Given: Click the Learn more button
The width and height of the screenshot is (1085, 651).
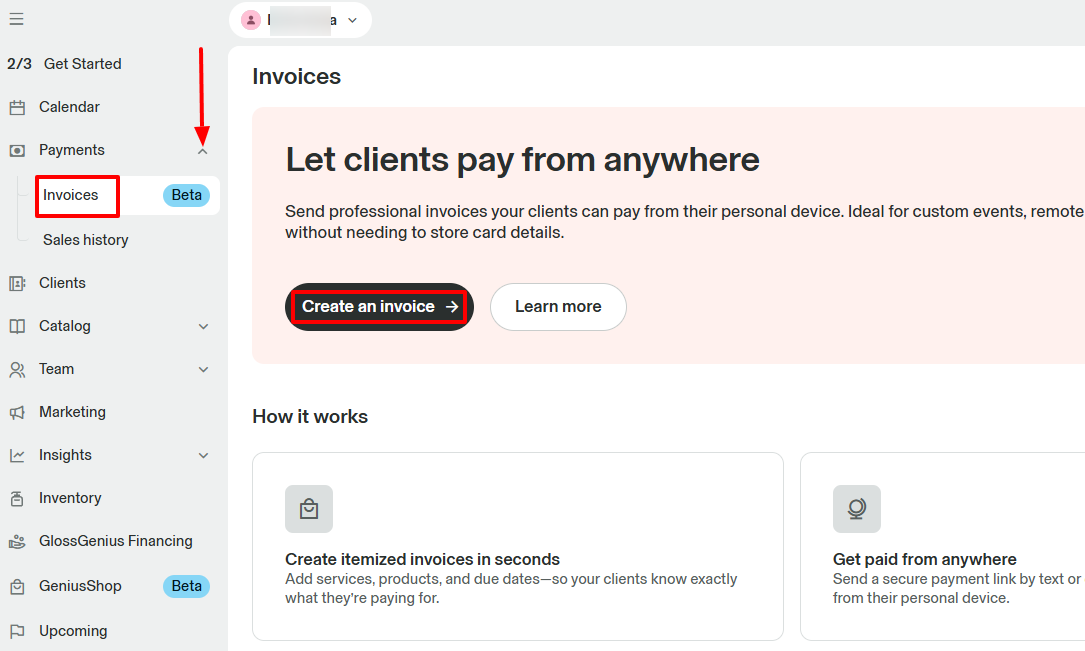Looking at the screenshot, I should tap(558, 307).
